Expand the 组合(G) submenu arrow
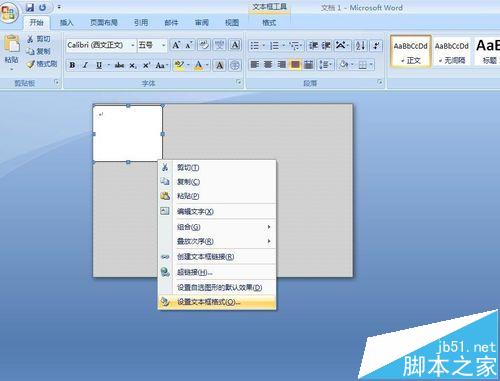 [x=269, y=227]
